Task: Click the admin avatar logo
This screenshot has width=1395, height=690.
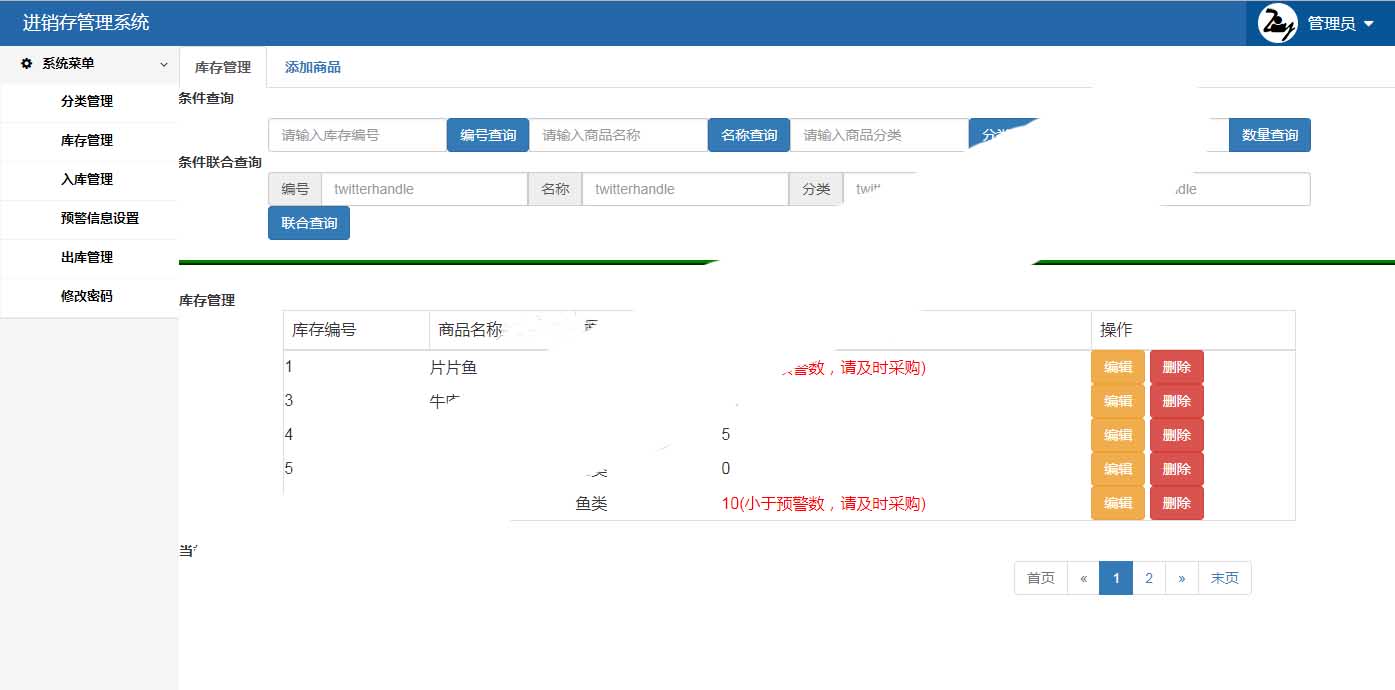Action: coord(1277,23)
